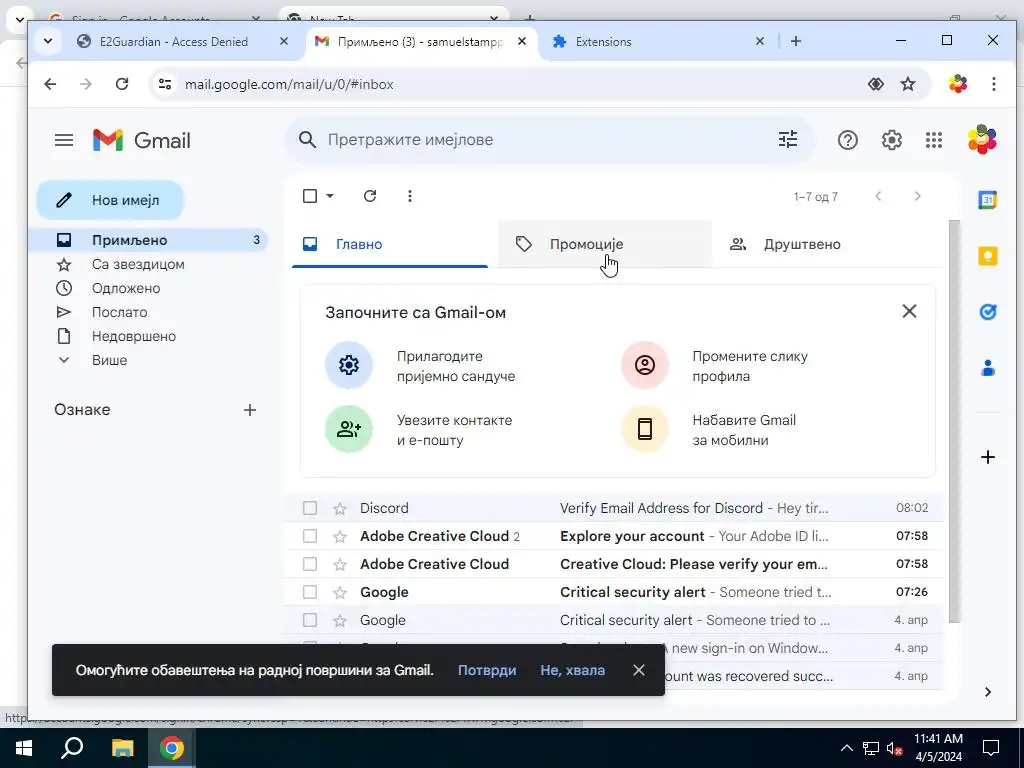Bookmark this page with the star icon
The image size is (1024, 768).
pyautogui.click(x=908, y=84)
